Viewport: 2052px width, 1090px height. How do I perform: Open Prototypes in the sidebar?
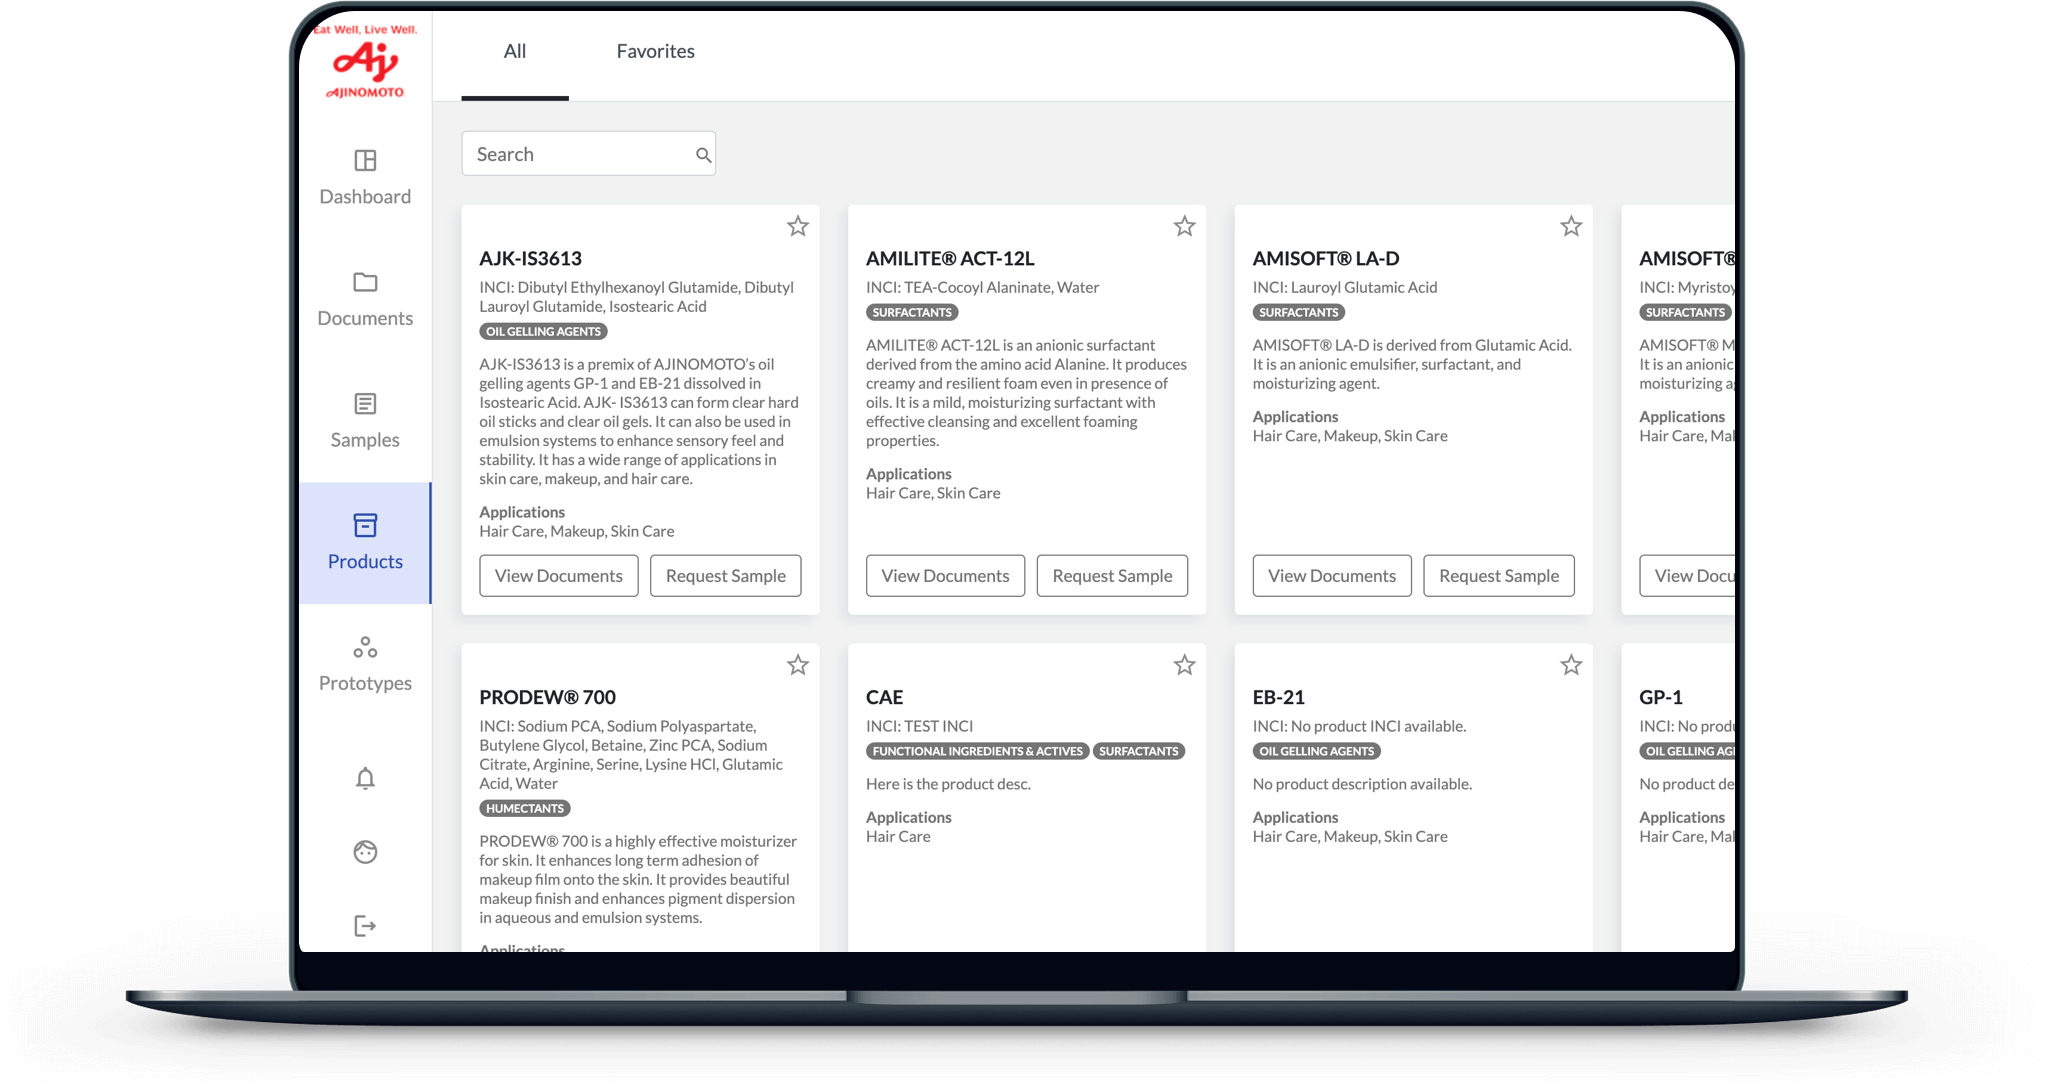point(365,664)
